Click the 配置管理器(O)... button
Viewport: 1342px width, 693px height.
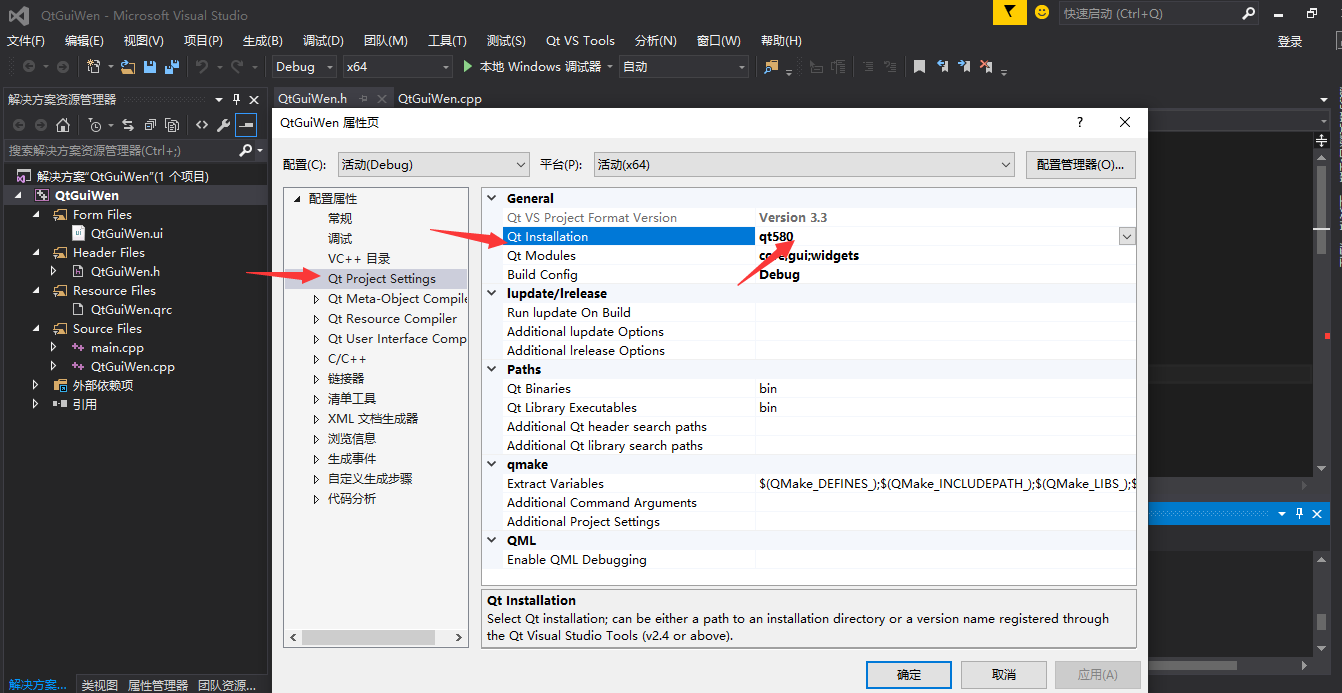(1080, 165)
